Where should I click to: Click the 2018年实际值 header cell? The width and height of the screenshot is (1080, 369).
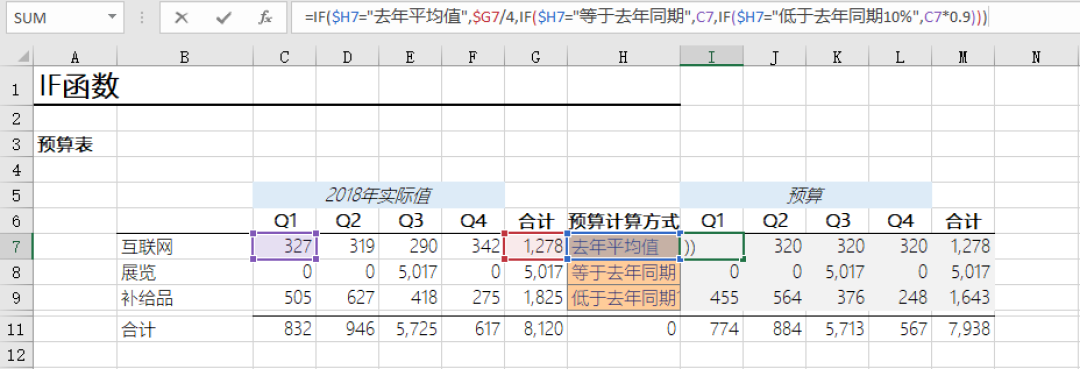(x=379, y=196)
